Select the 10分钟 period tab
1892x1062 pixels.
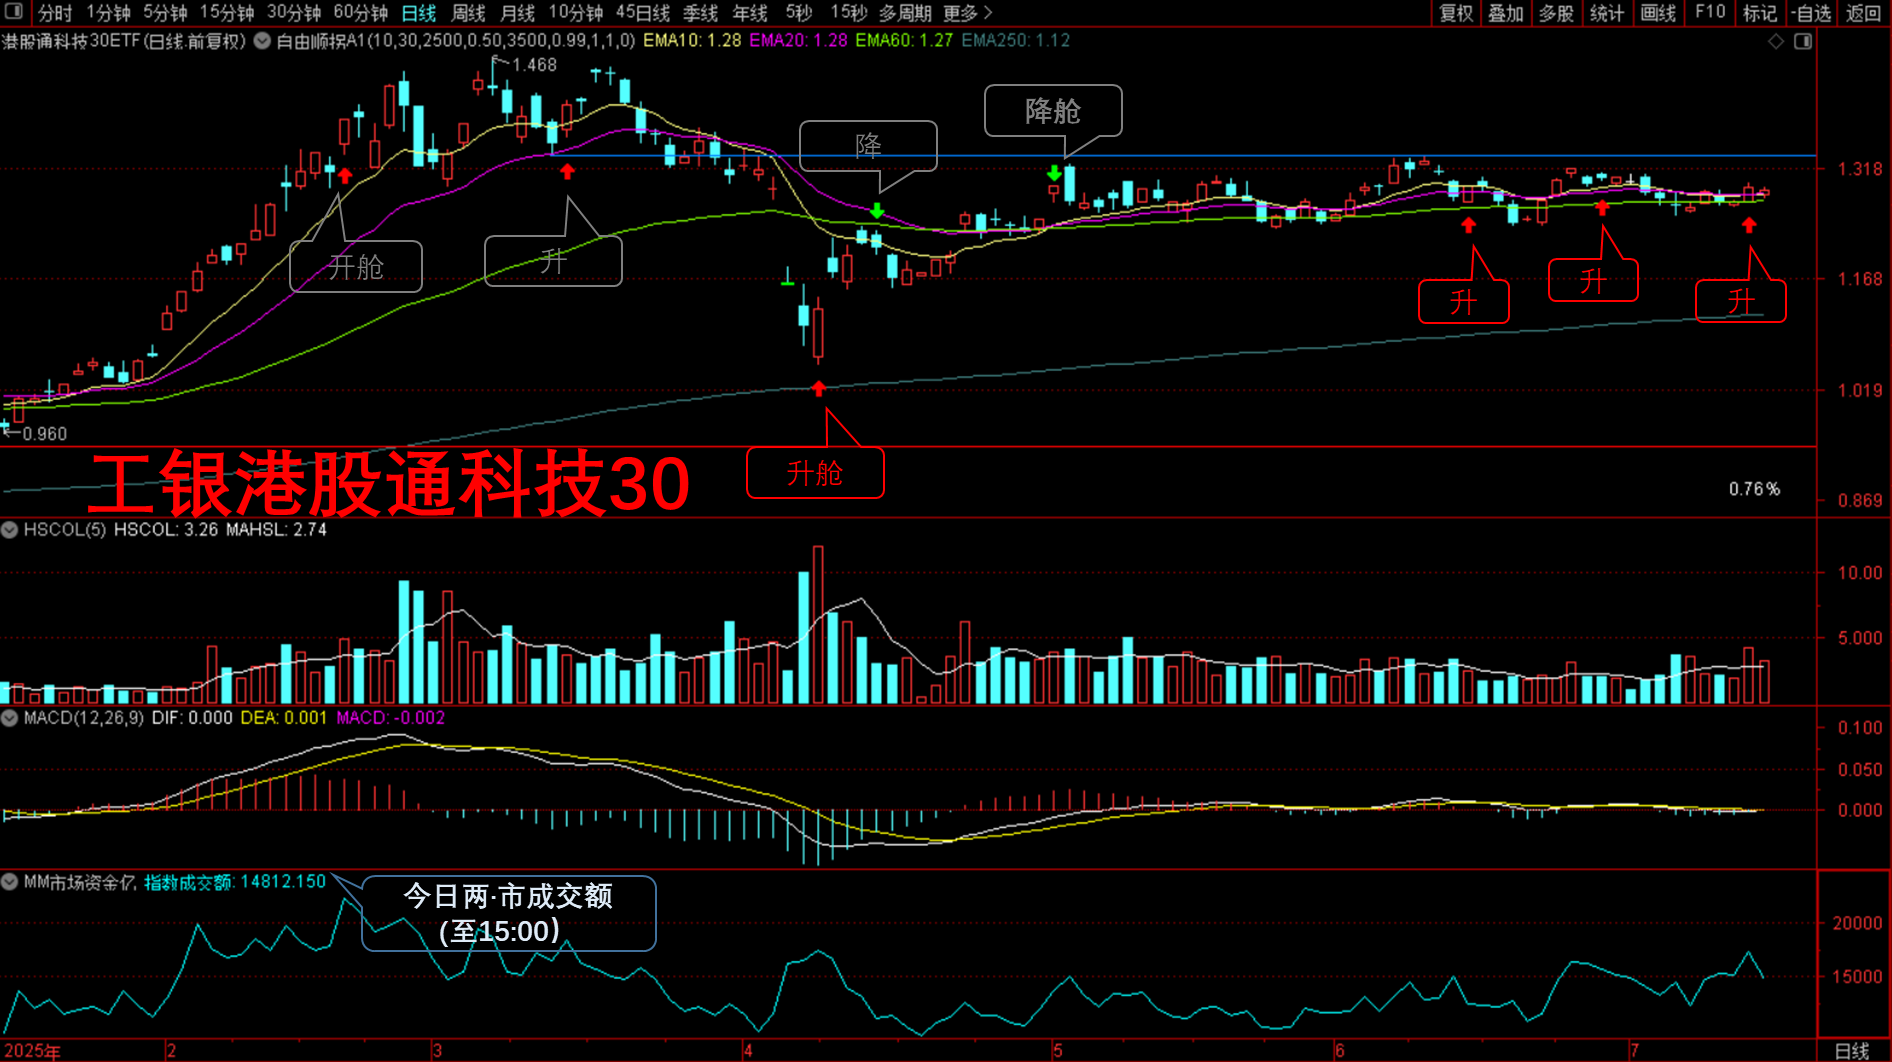pyautogui.click(x=576, y=13)
